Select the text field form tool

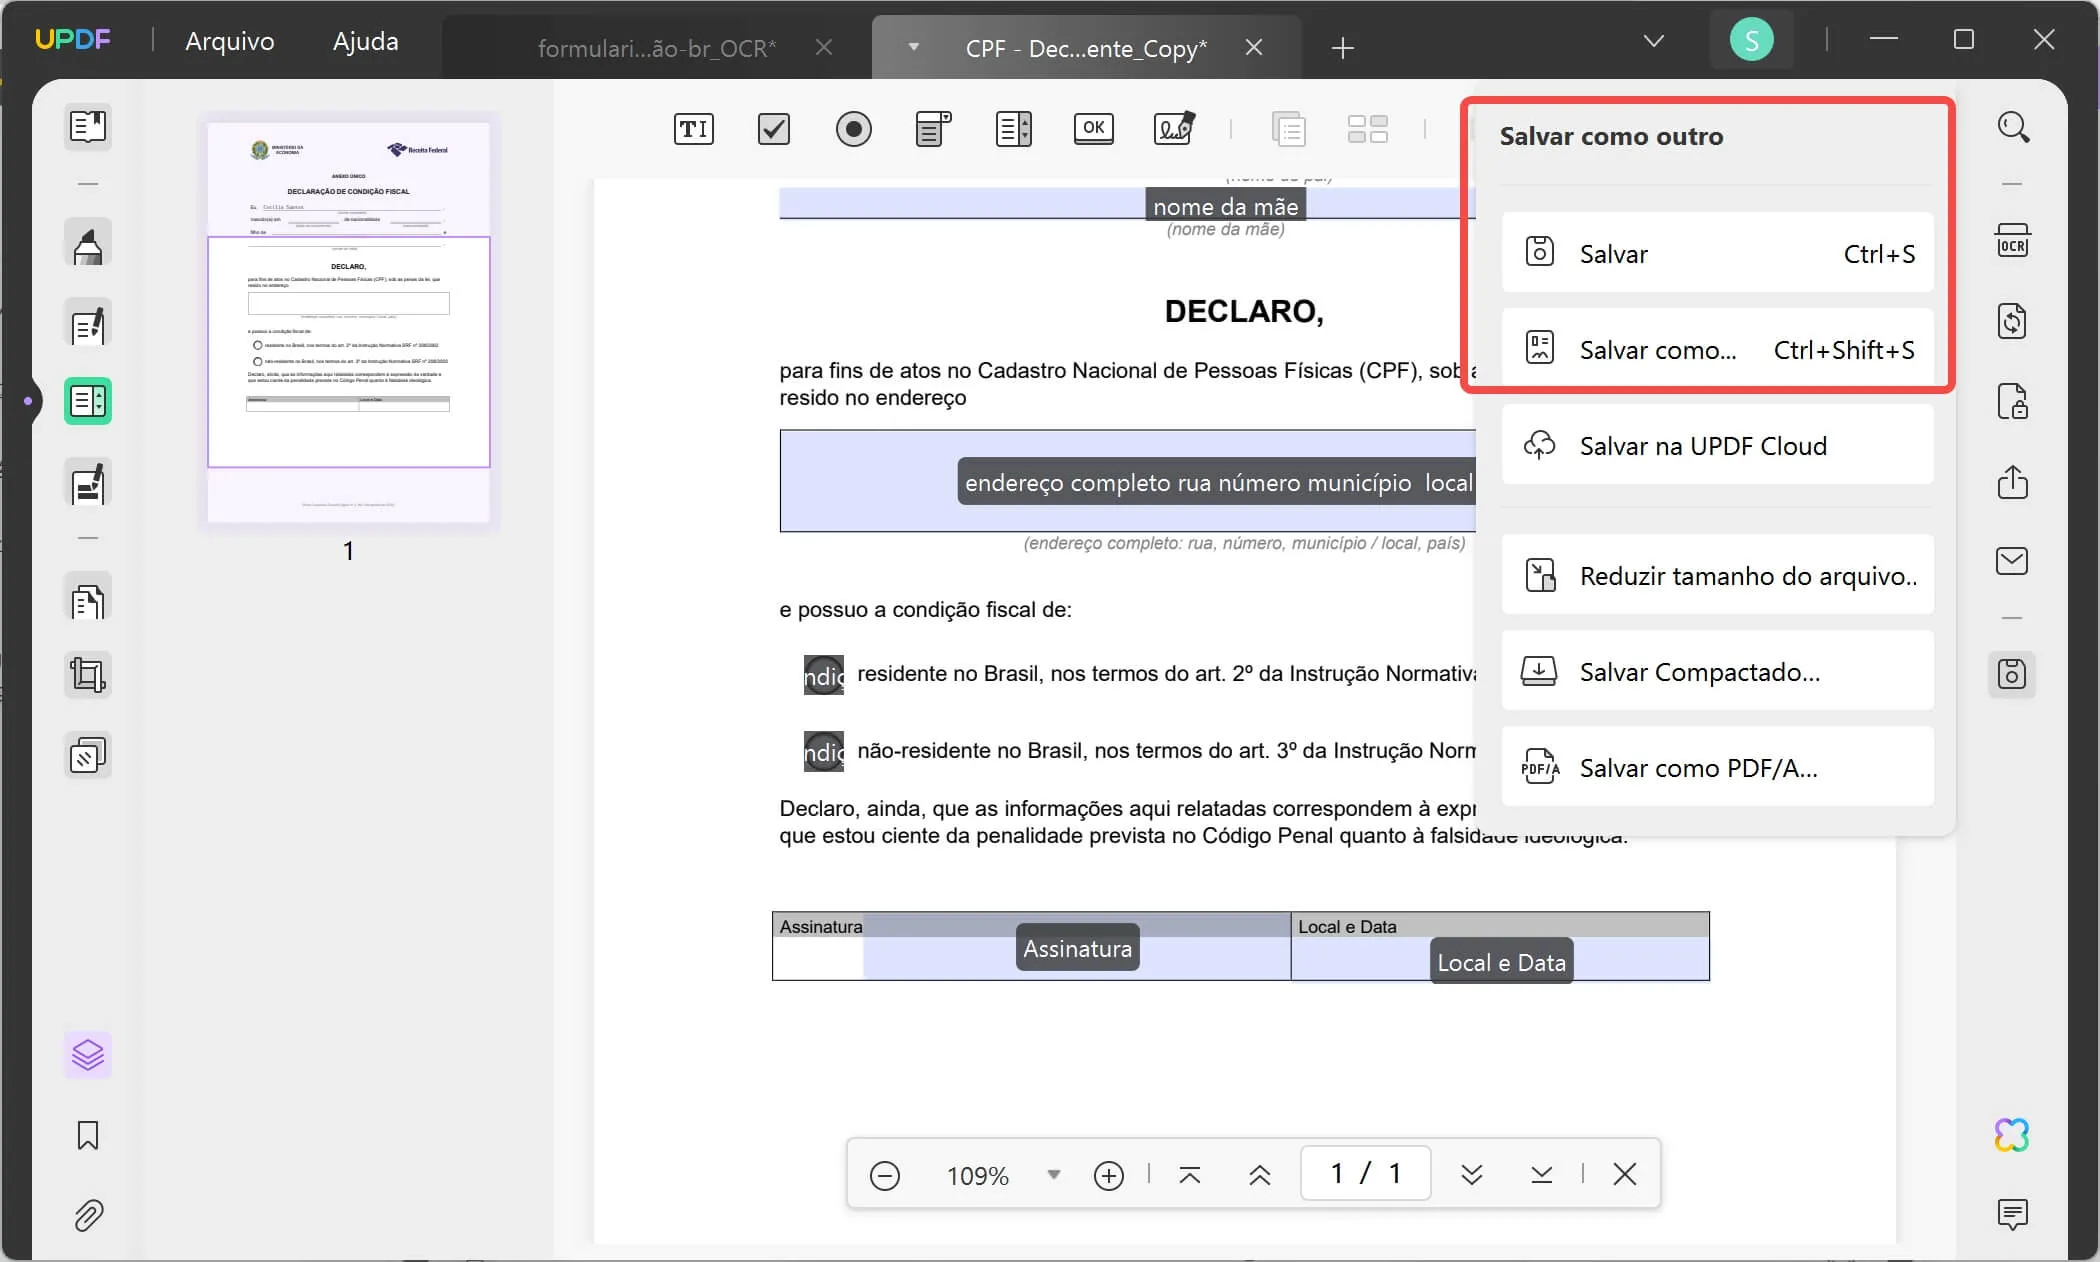pos(693,128)
